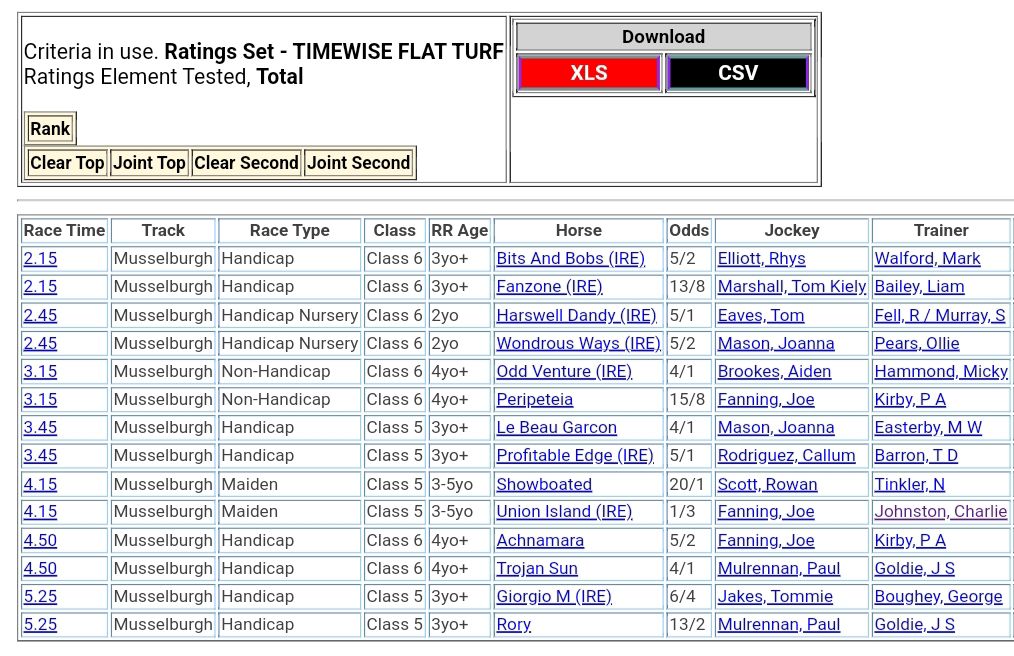The image size is (1014, 656).
Task: Open the Fanzone (IRE) horse link
Action: (549, 287)
